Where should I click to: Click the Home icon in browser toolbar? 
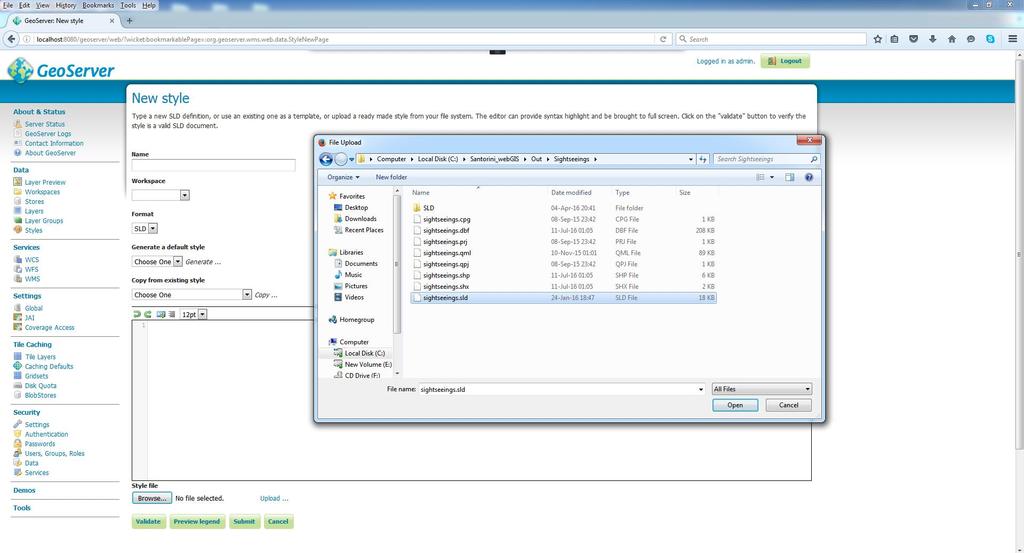pyautogui.click(x=952, y=39)
